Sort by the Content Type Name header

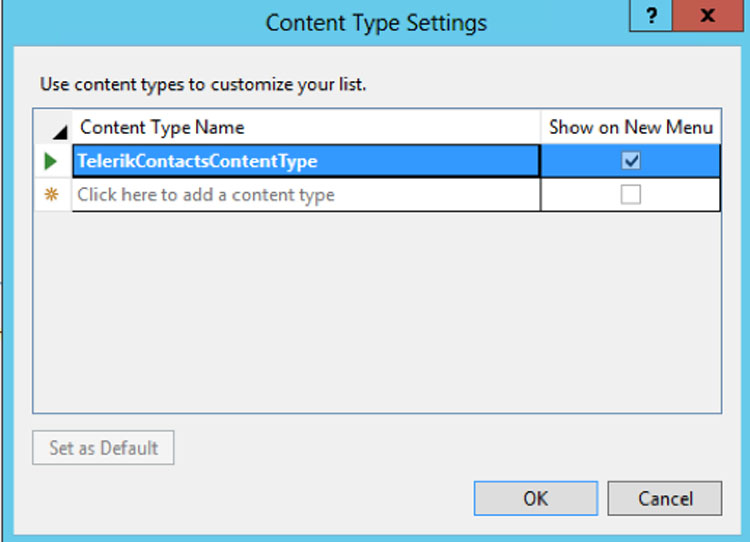306,127
